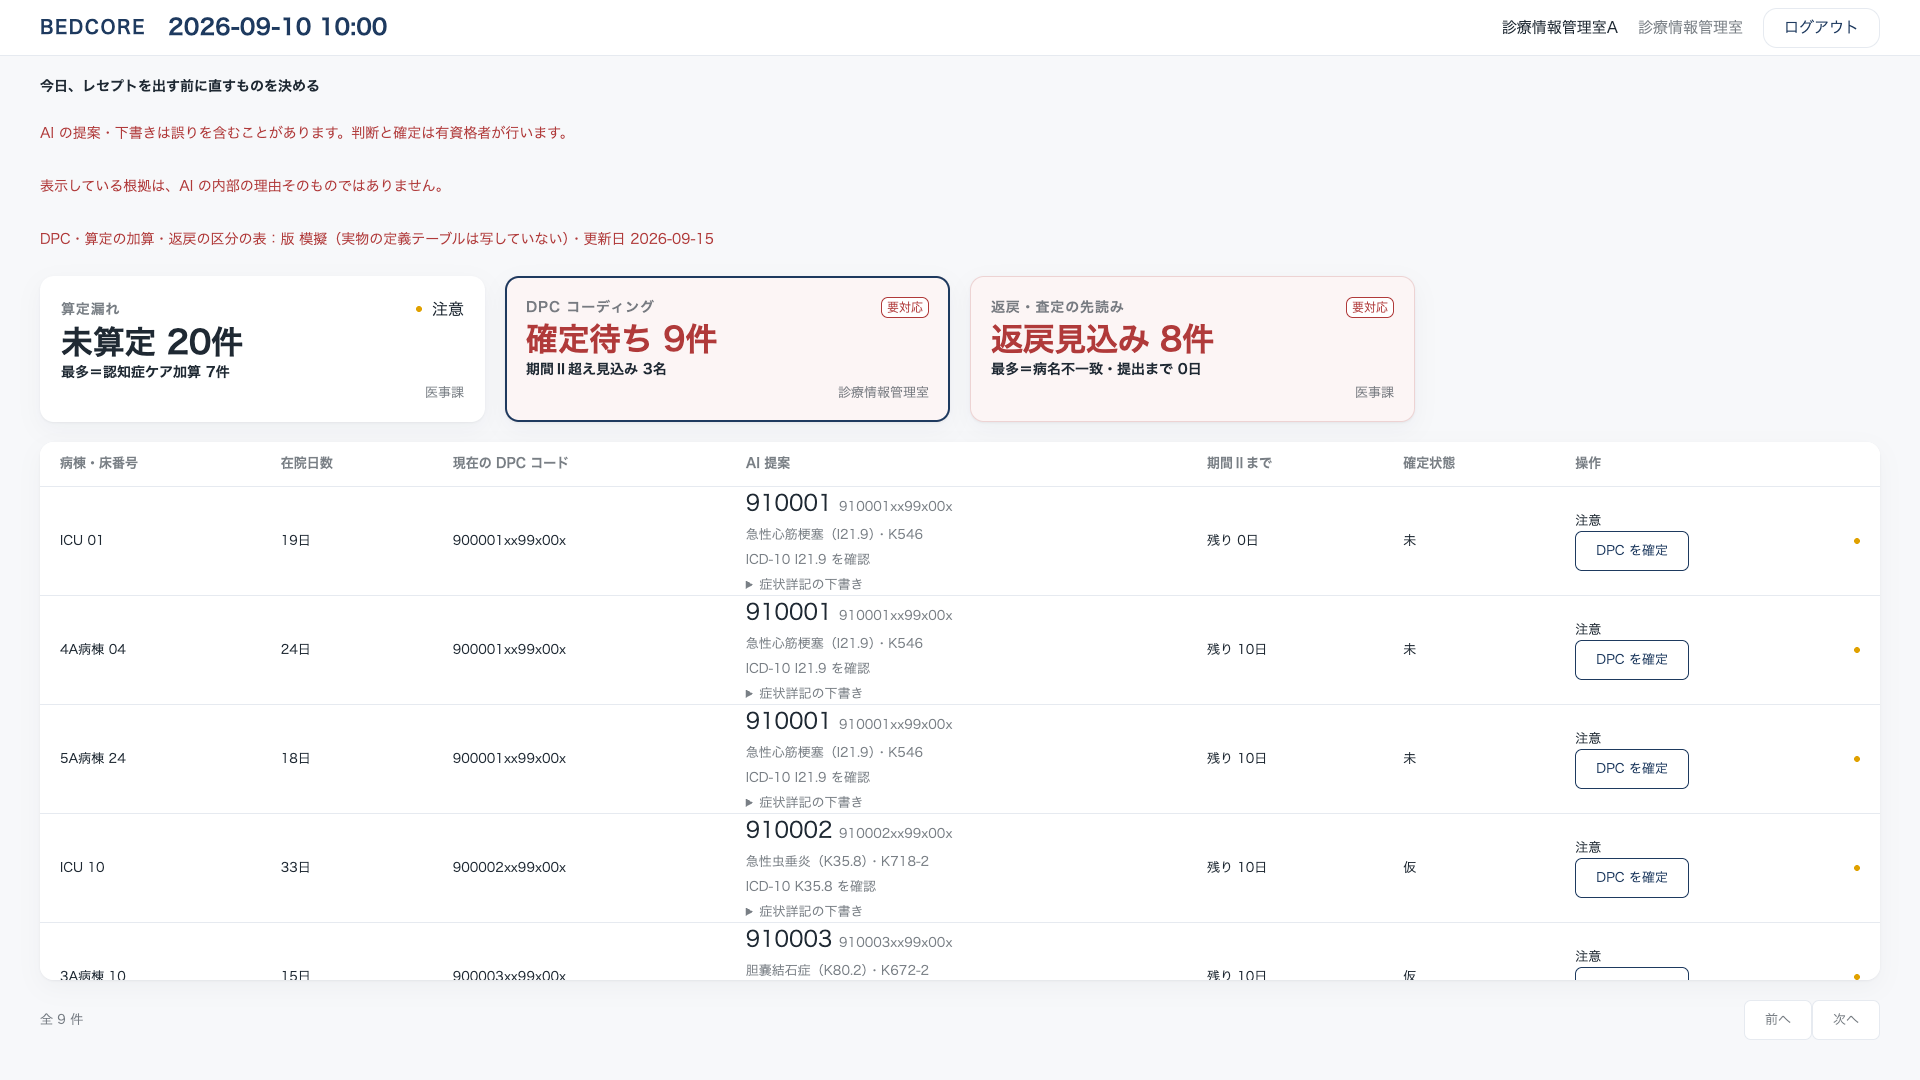This screenshot has height=1080, width=1920.
Task: Select the DPC コーディング 確定待ち 9件 card
Action: pos(727,349)
